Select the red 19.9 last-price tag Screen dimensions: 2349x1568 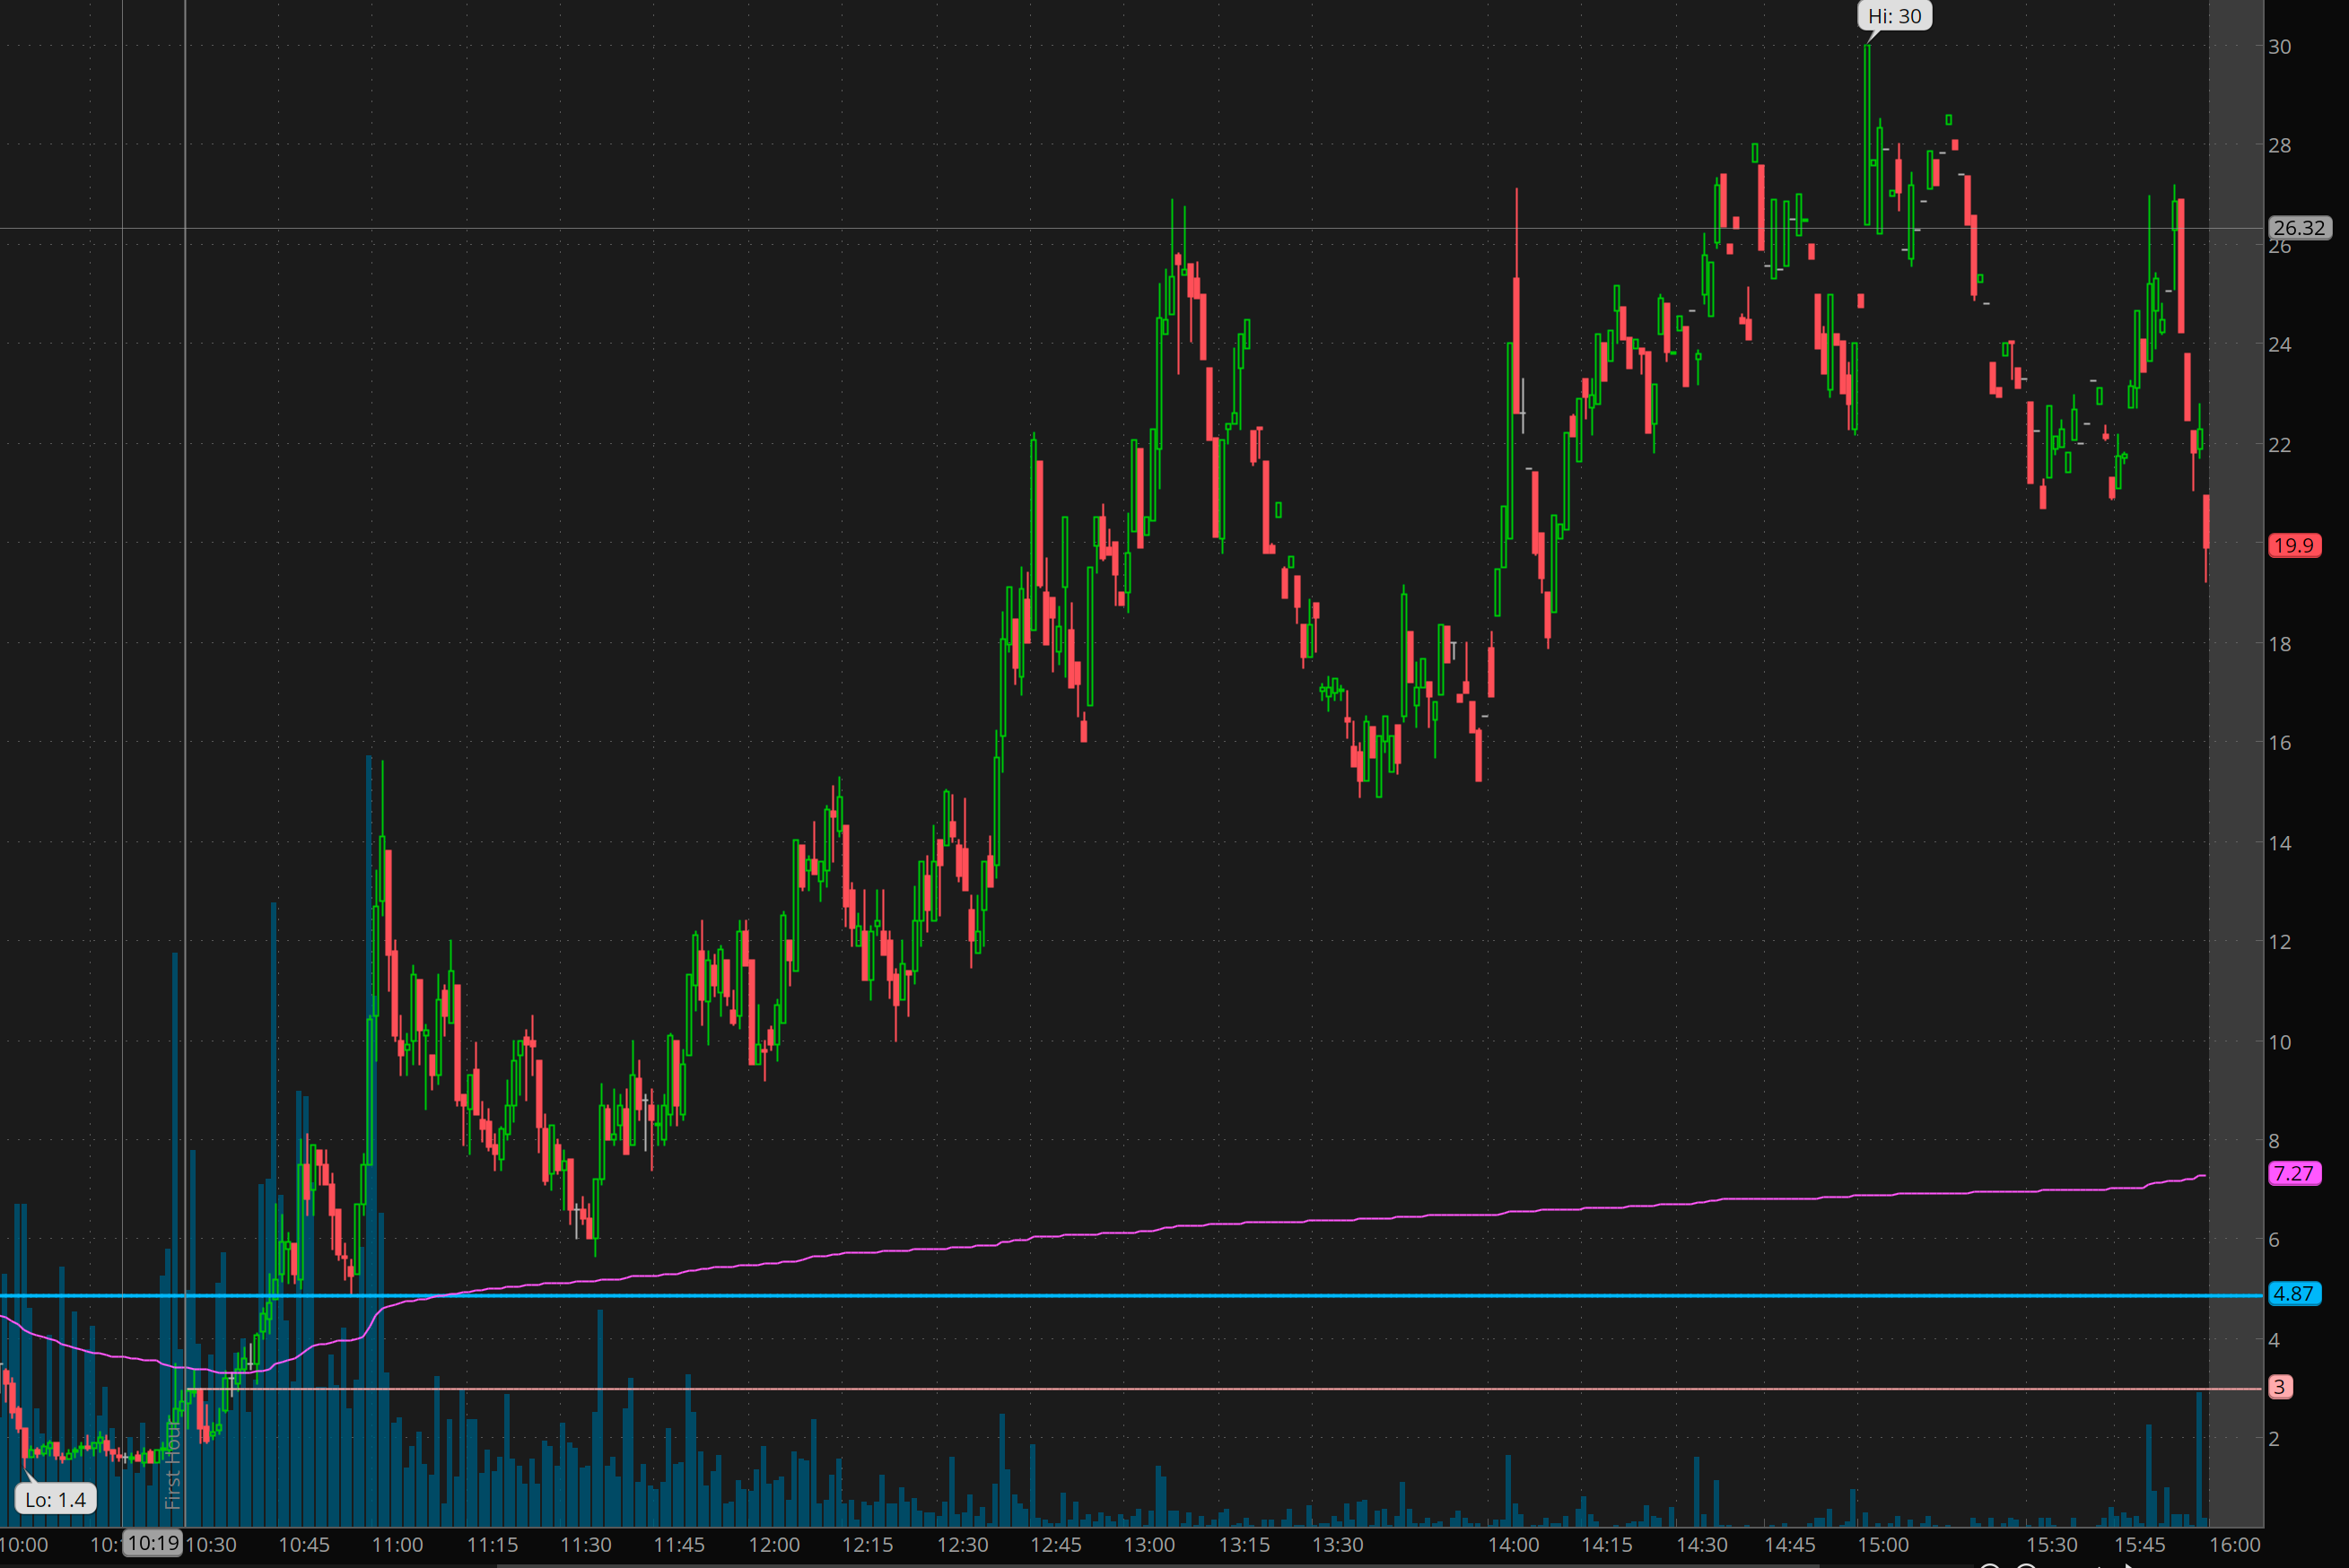(2293, 545)
